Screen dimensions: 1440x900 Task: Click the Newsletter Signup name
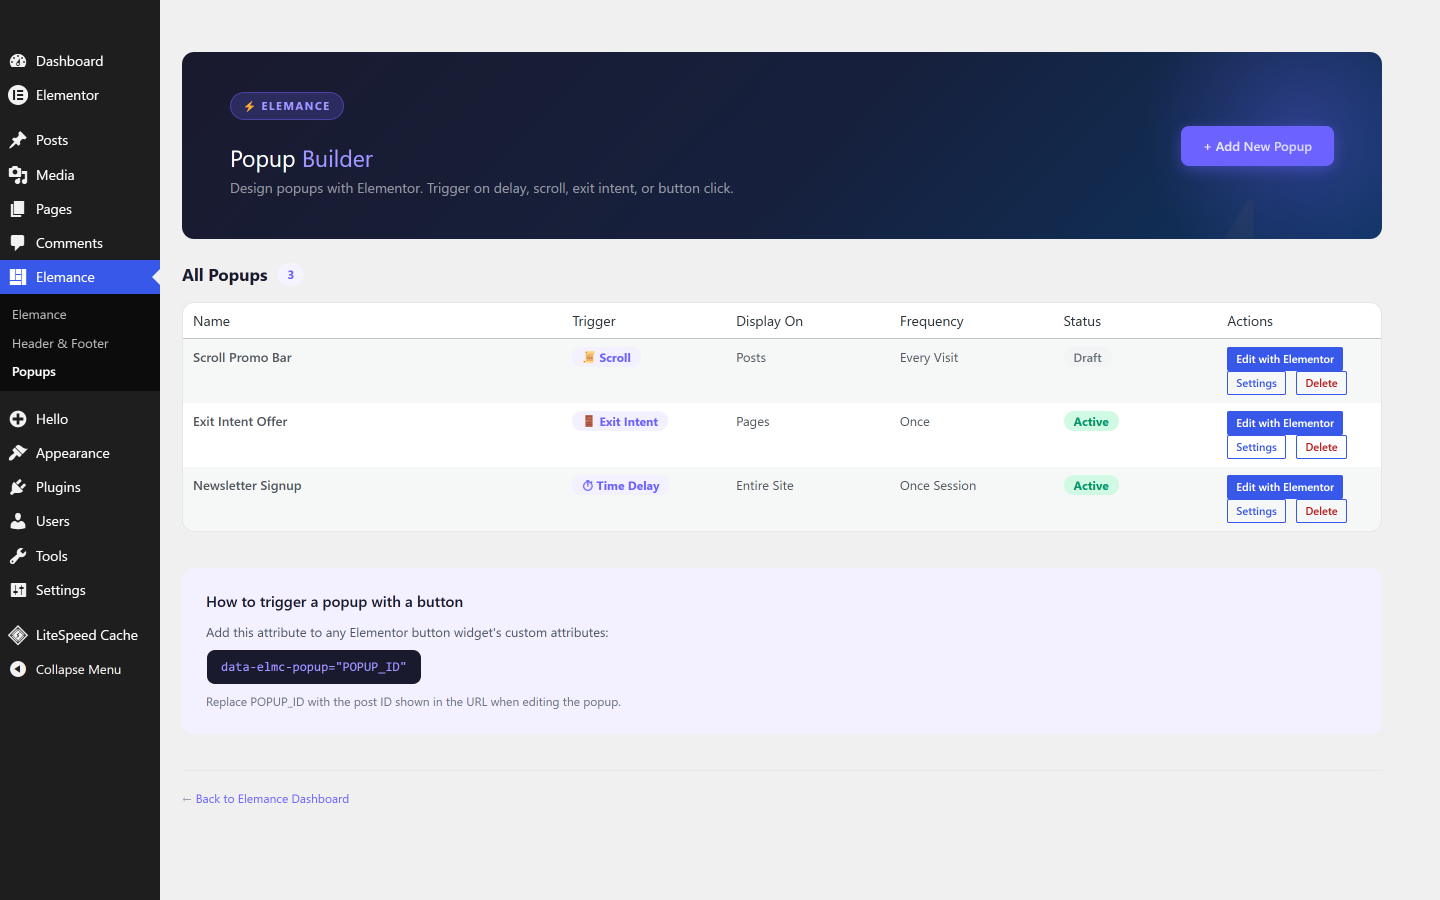(x=247, y=485)
